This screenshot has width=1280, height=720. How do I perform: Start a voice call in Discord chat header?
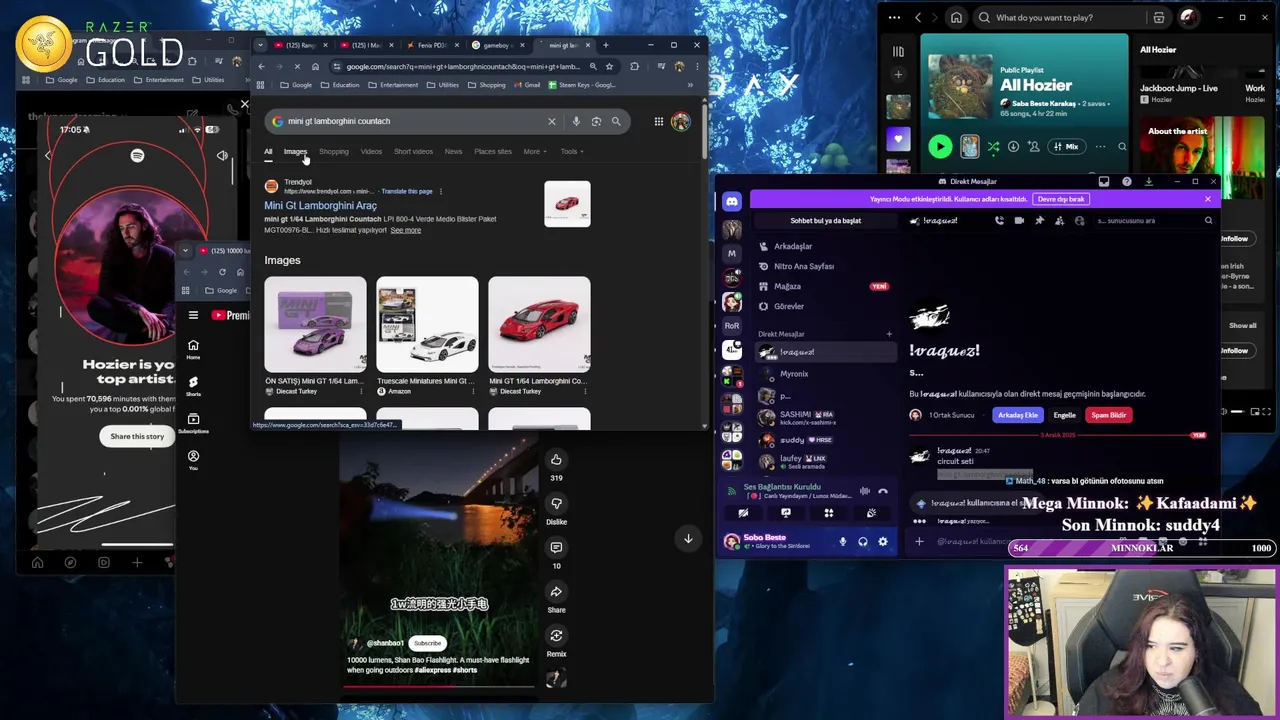pos(999,221)
